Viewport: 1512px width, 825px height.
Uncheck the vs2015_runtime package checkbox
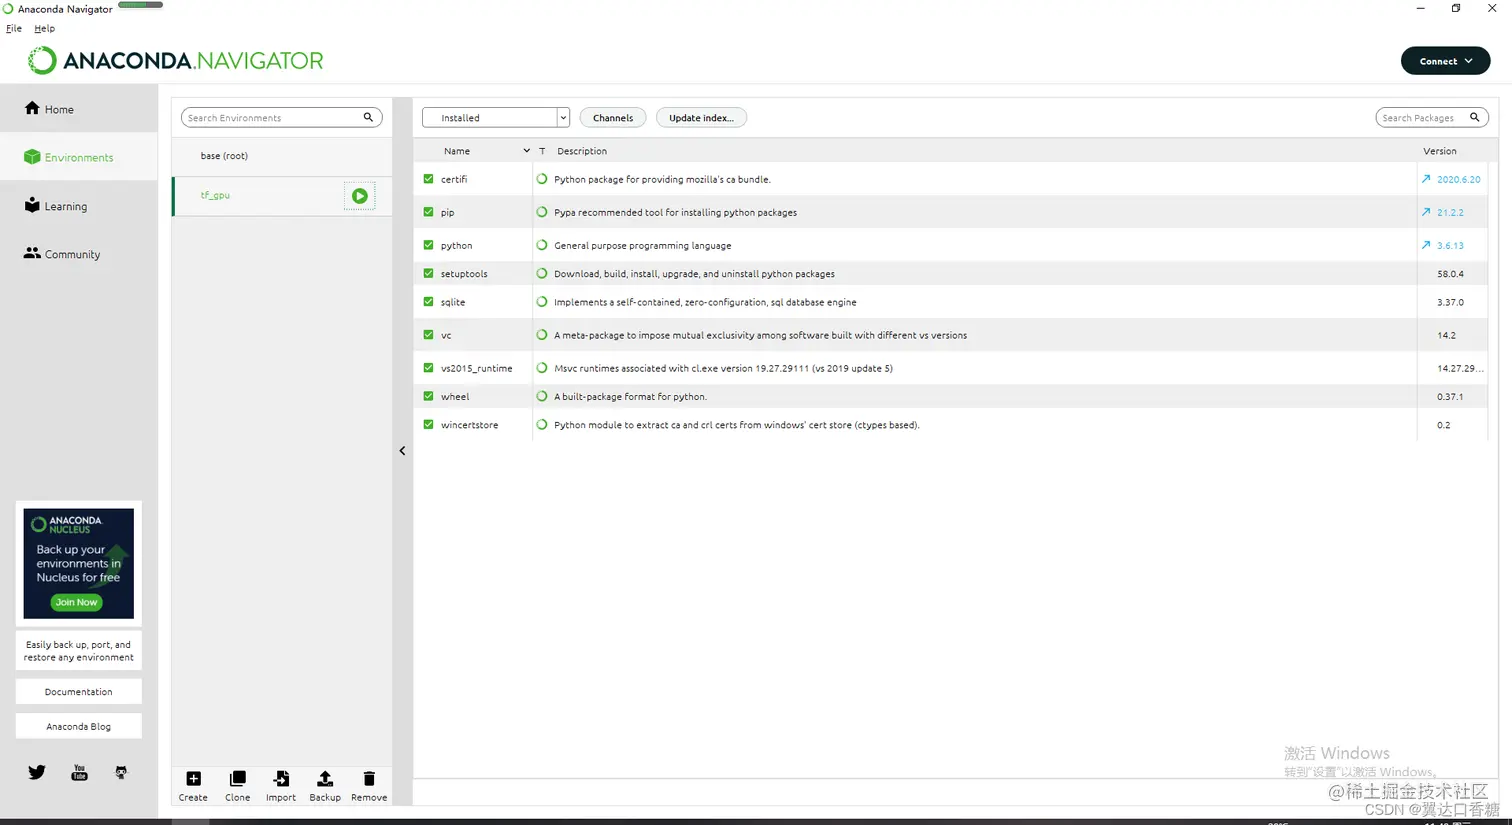429,368
